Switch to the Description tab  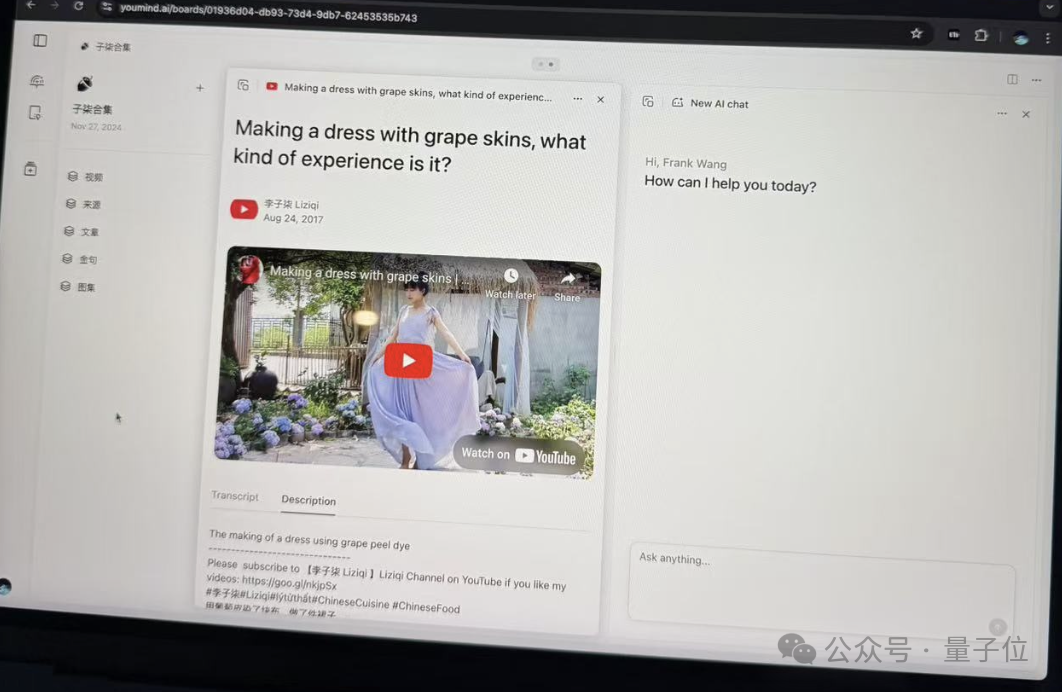point(309,500)
